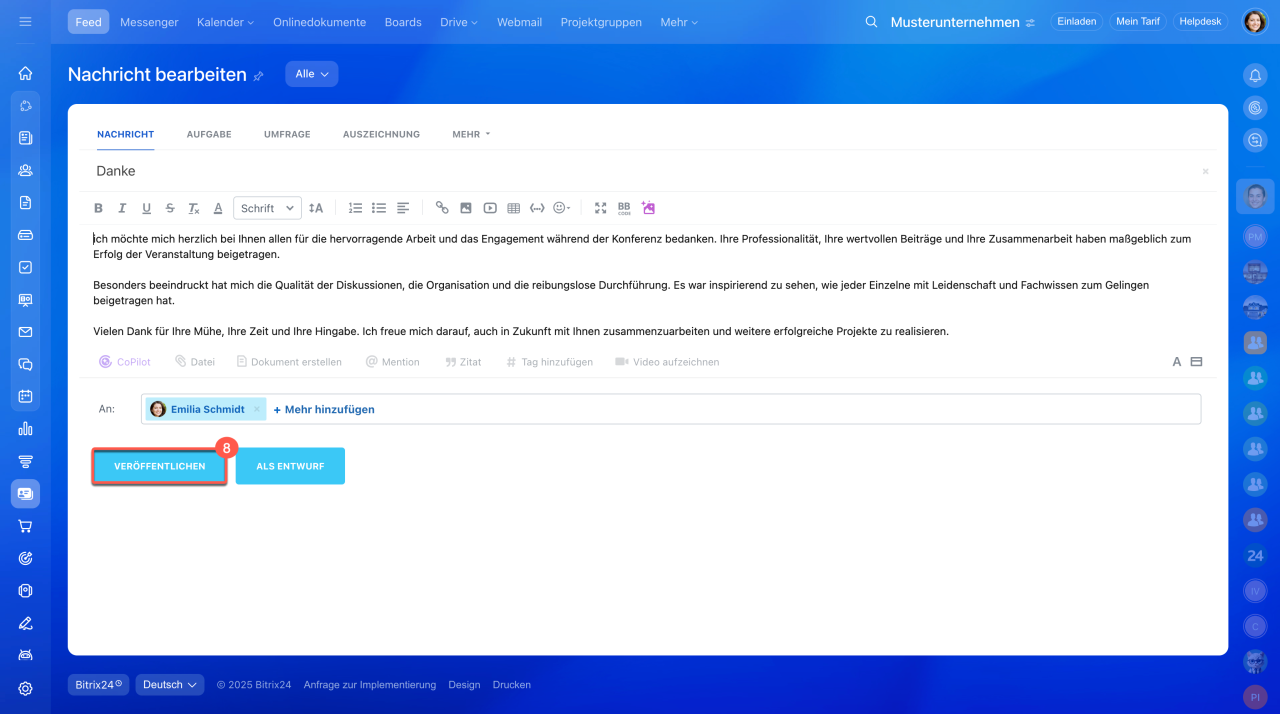Screen dimensions: 1280x714
Task: Expand editor to fullscreen
Action: point(601,208)
